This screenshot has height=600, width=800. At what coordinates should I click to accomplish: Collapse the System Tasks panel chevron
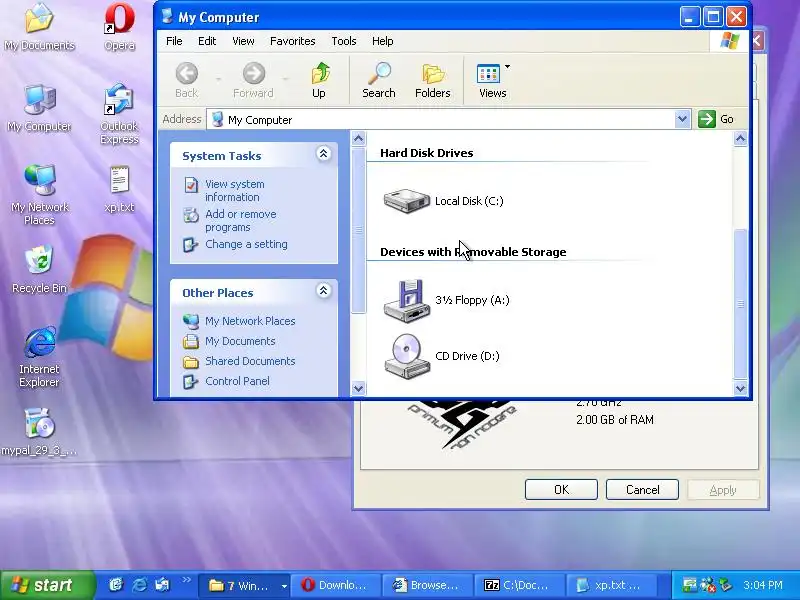click(323, 154)
